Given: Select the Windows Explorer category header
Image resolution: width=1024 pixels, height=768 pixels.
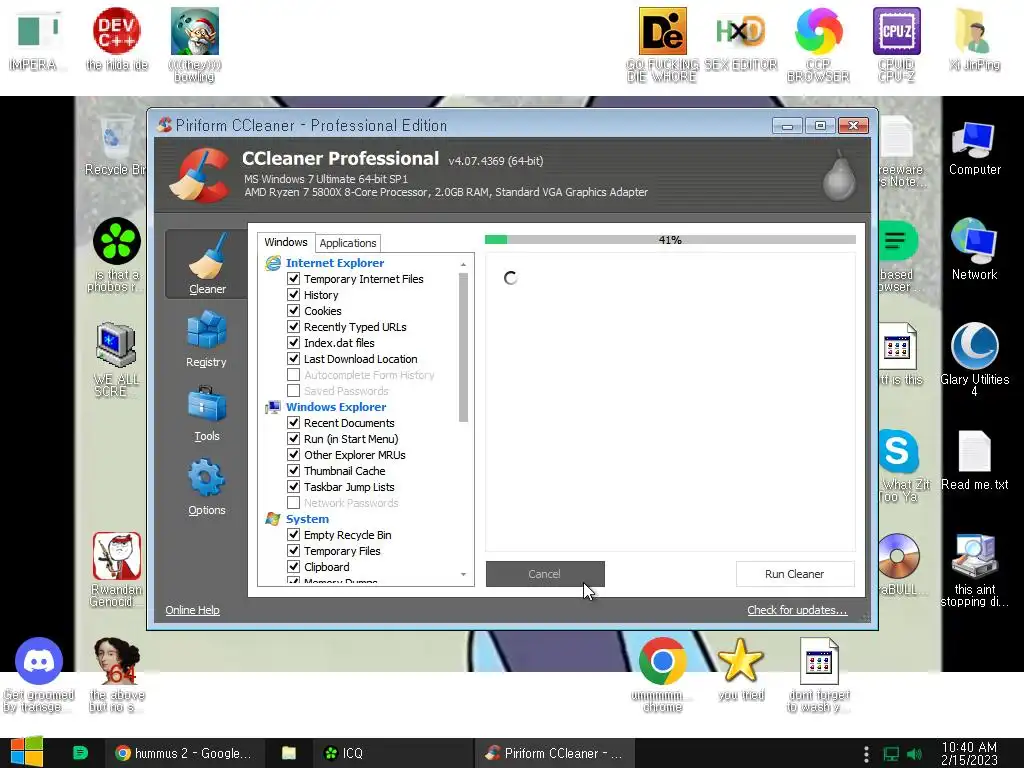Looking at the screenshot, I should (x=336, y=407).
